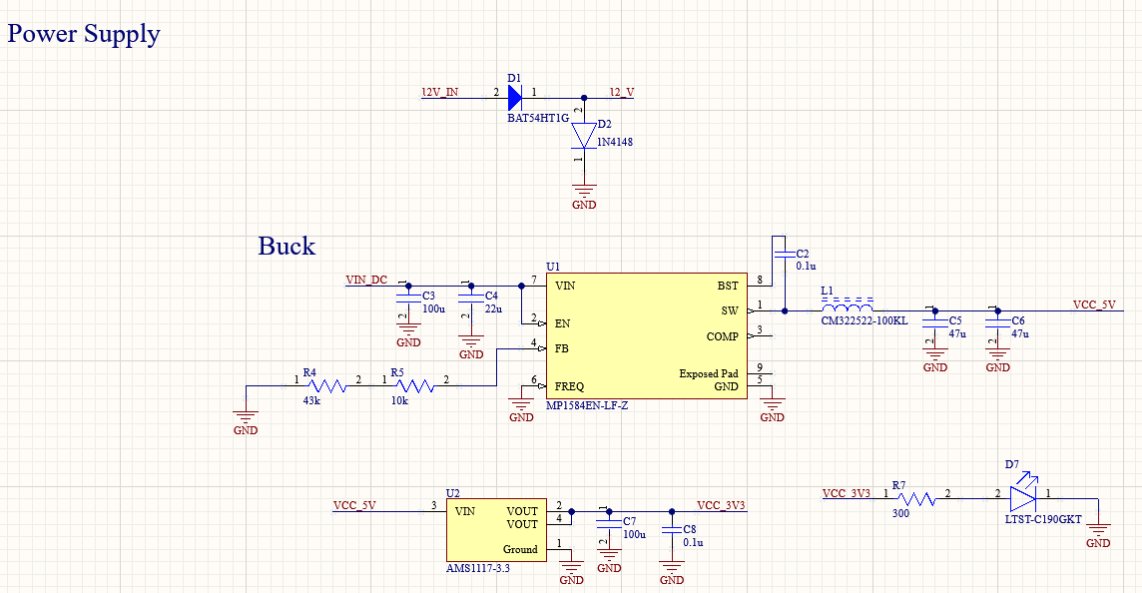Image resolution: width=1142 pixels, height=593 pixels.
Task: Click the L1 designator text
Action: click(x=827, y=291)
